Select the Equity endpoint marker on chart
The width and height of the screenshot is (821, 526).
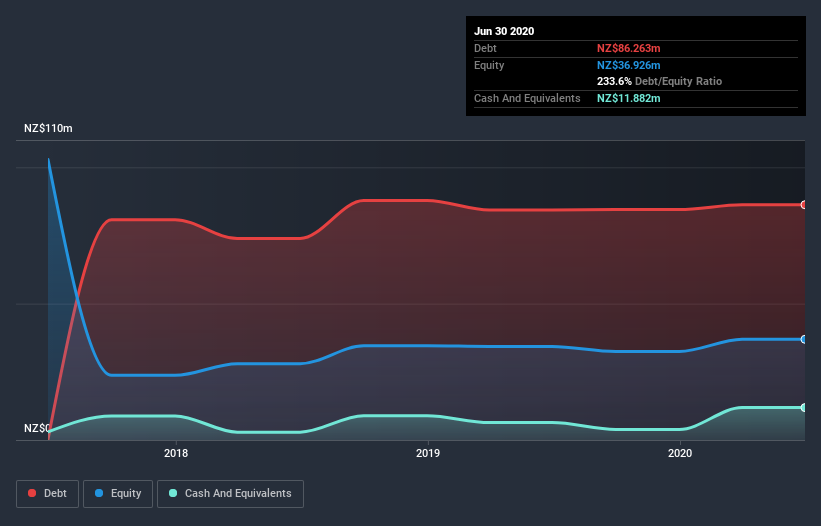point(804,339)
